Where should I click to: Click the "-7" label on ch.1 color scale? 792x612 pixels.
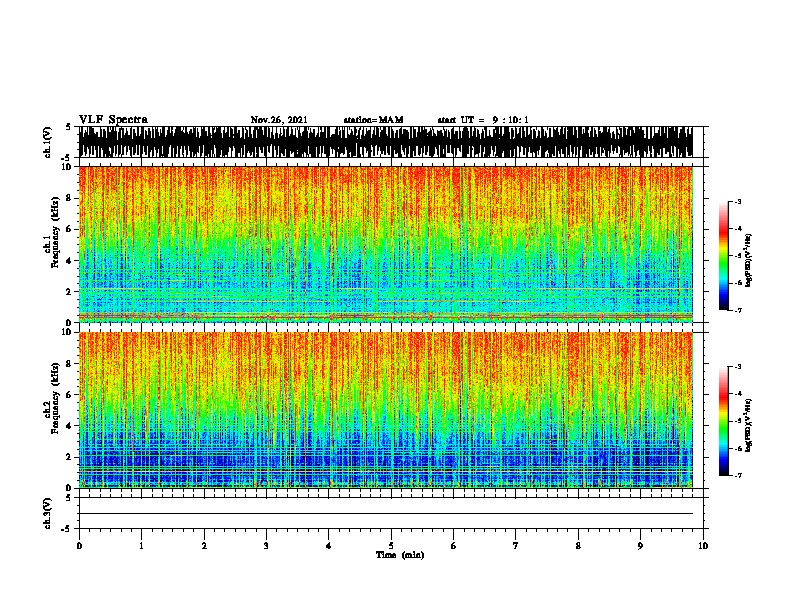[737, 310]
